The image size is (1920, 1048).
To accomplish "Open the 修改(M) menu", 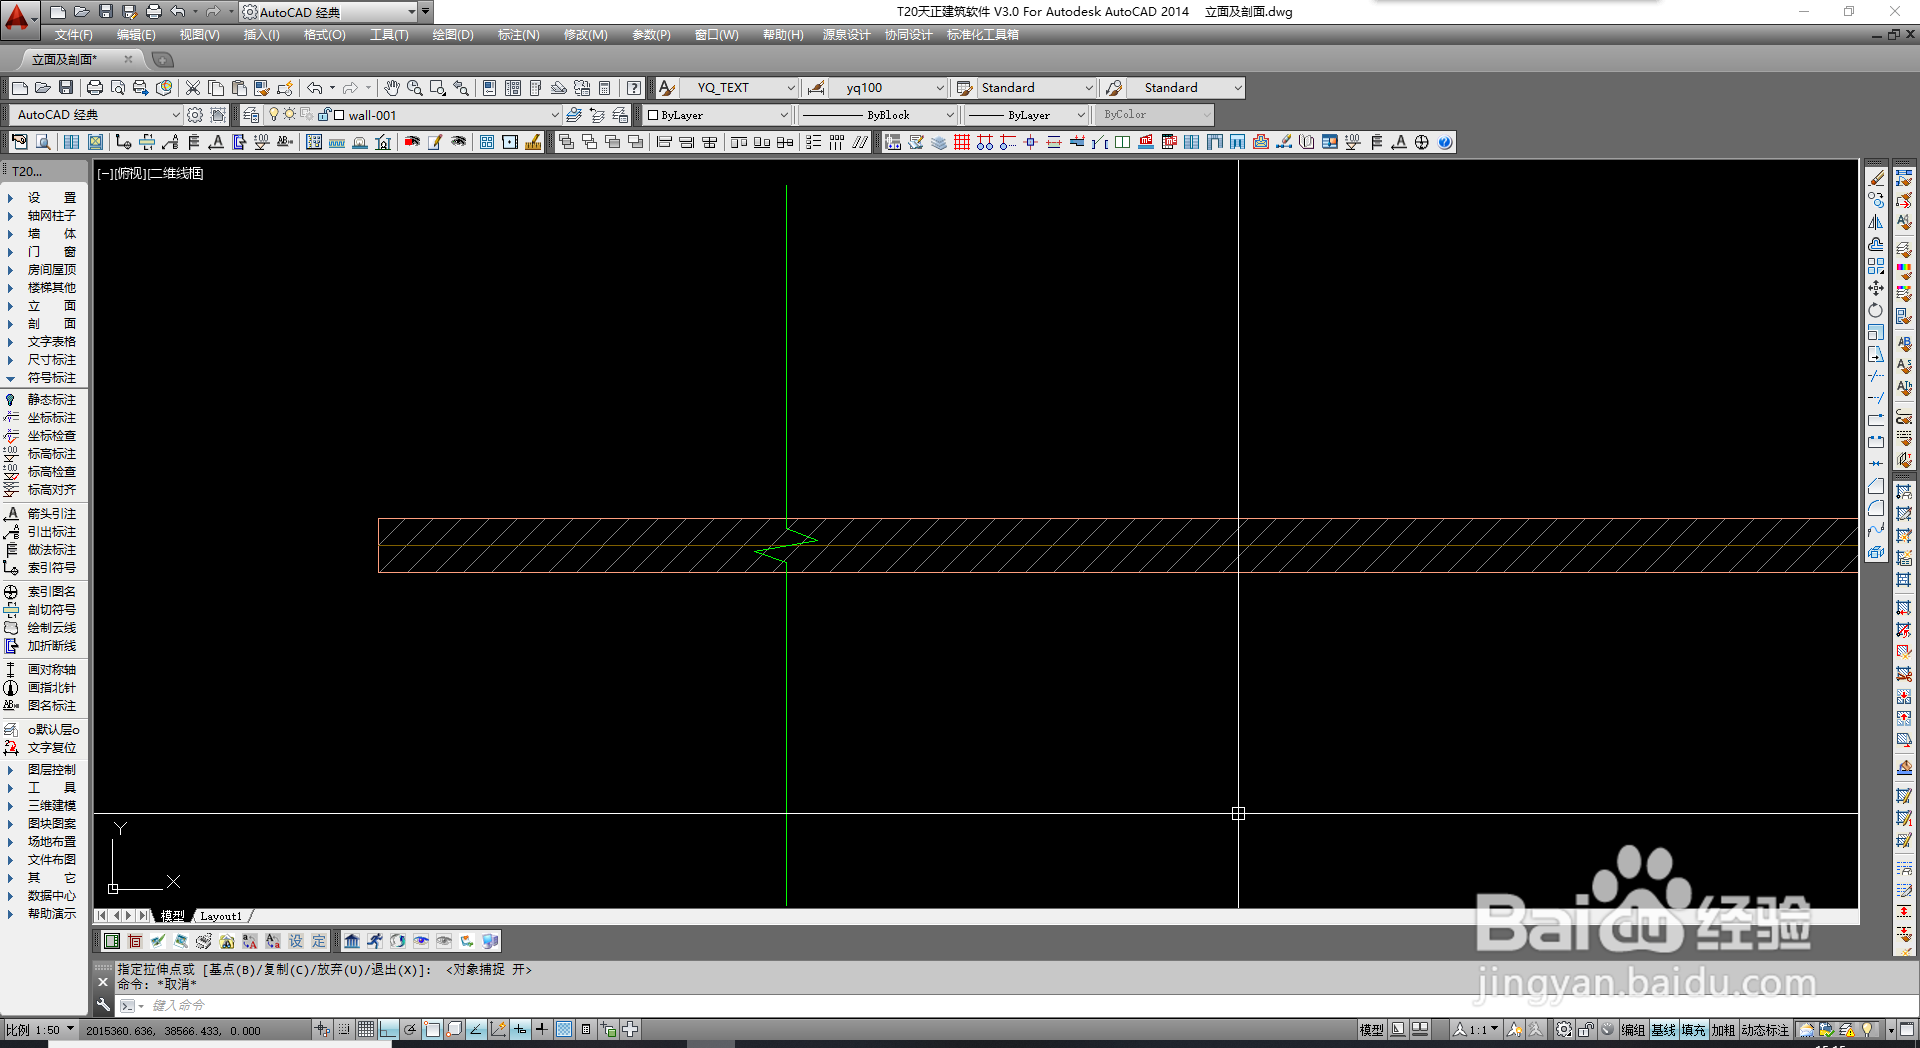I will (585, 35).
